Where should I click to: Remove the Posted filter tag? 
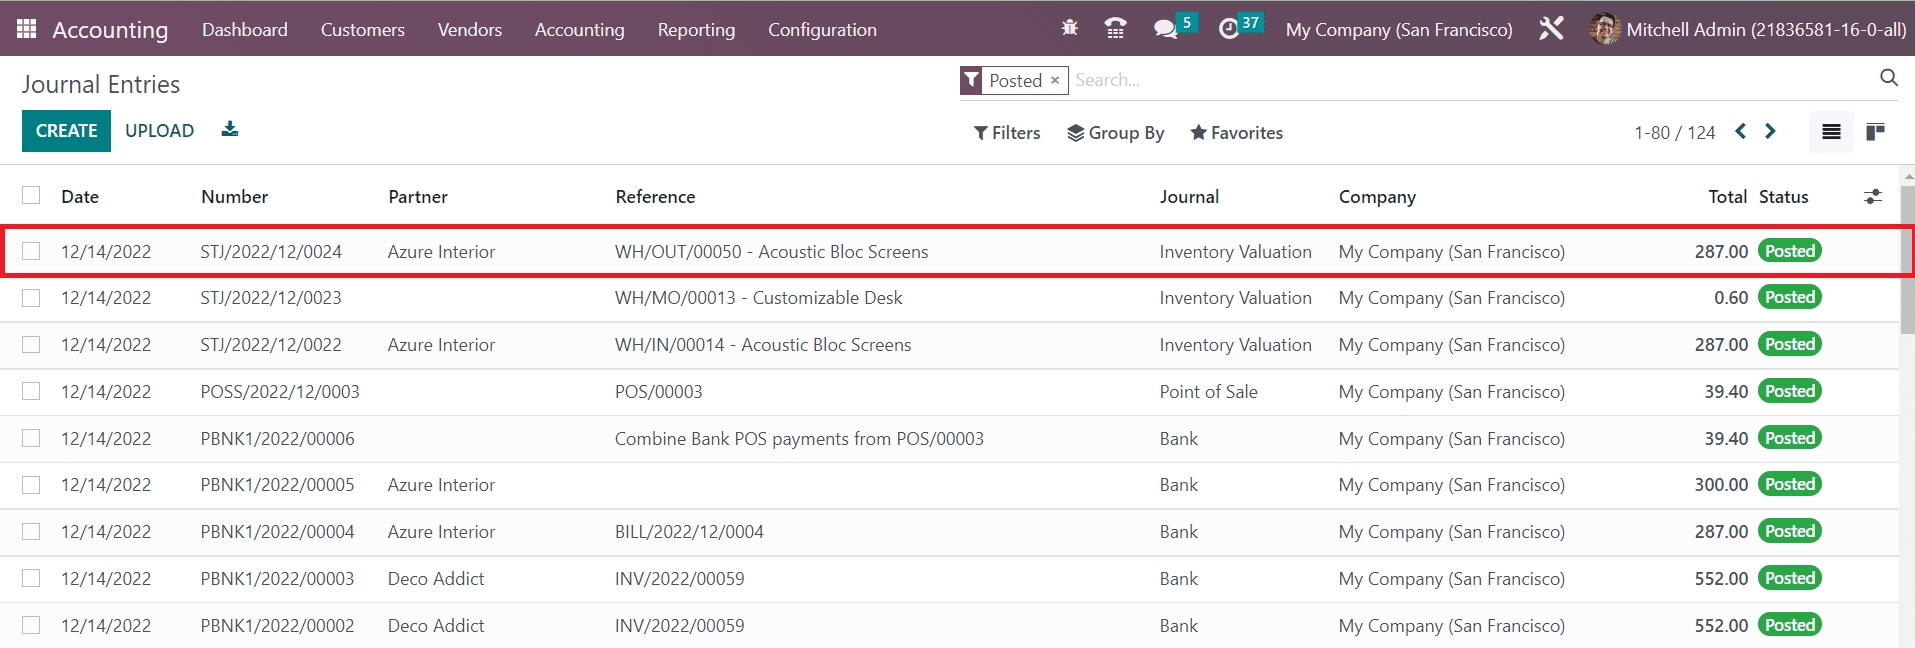(1054, 80)
